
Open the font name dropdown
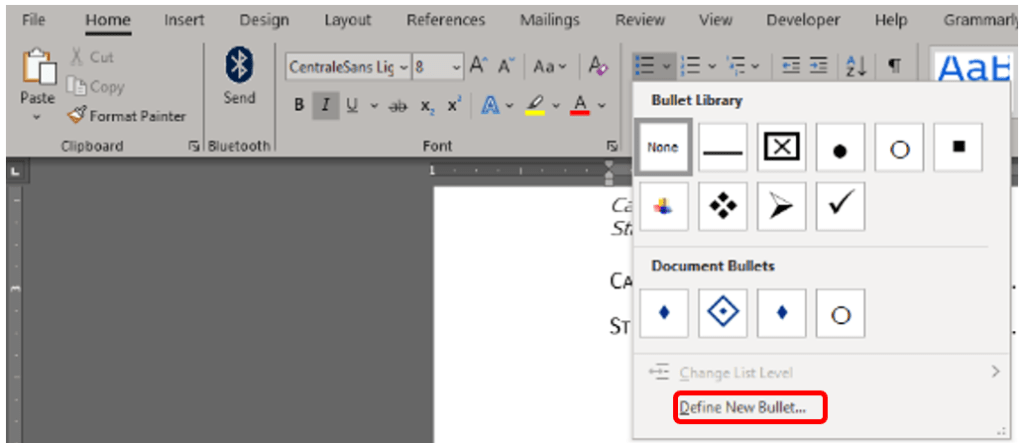tap(404, 67)
